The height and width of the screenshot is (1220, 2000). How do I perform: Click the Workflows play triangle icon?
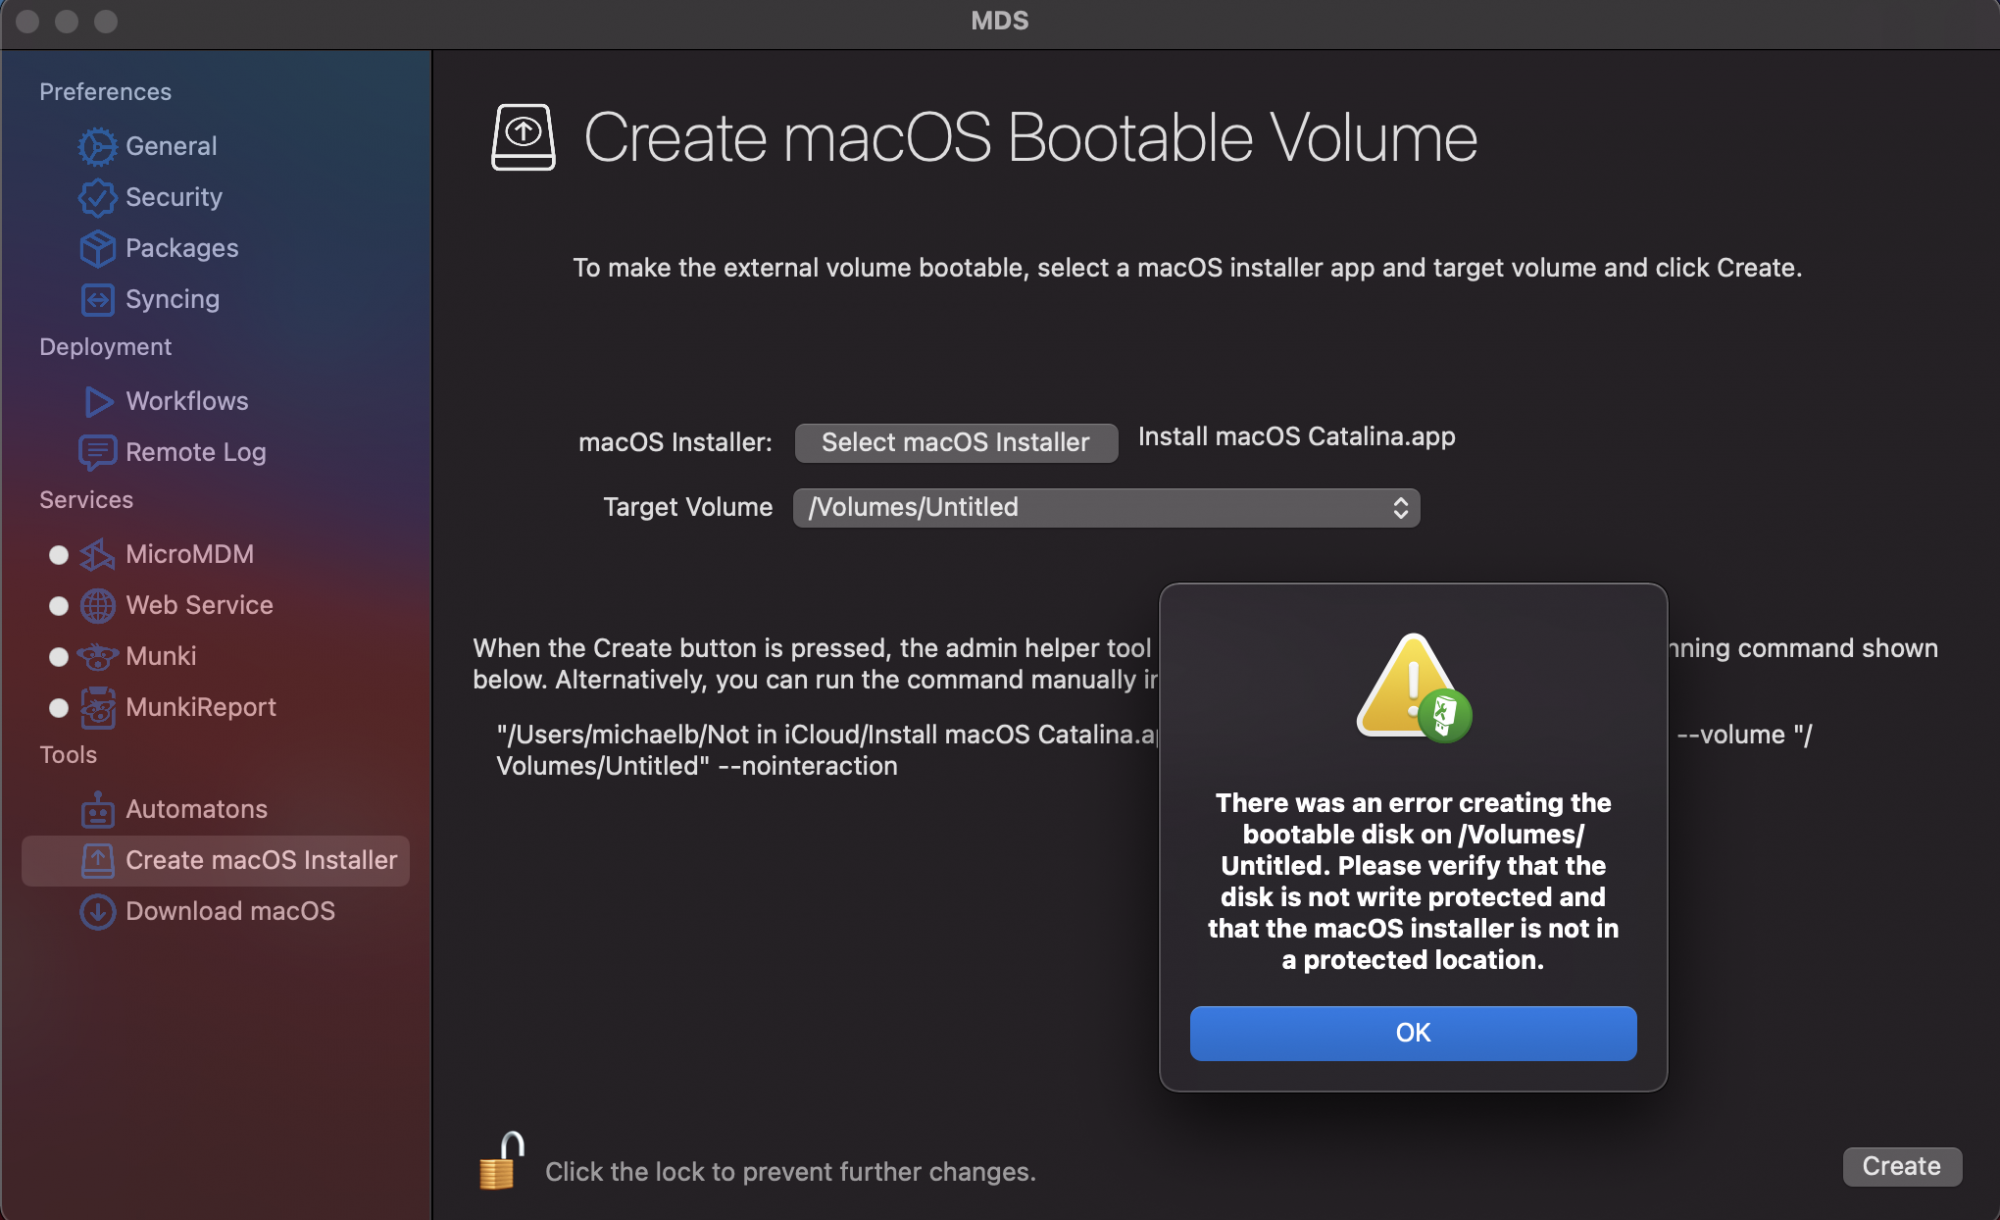[x=97, y=401]
